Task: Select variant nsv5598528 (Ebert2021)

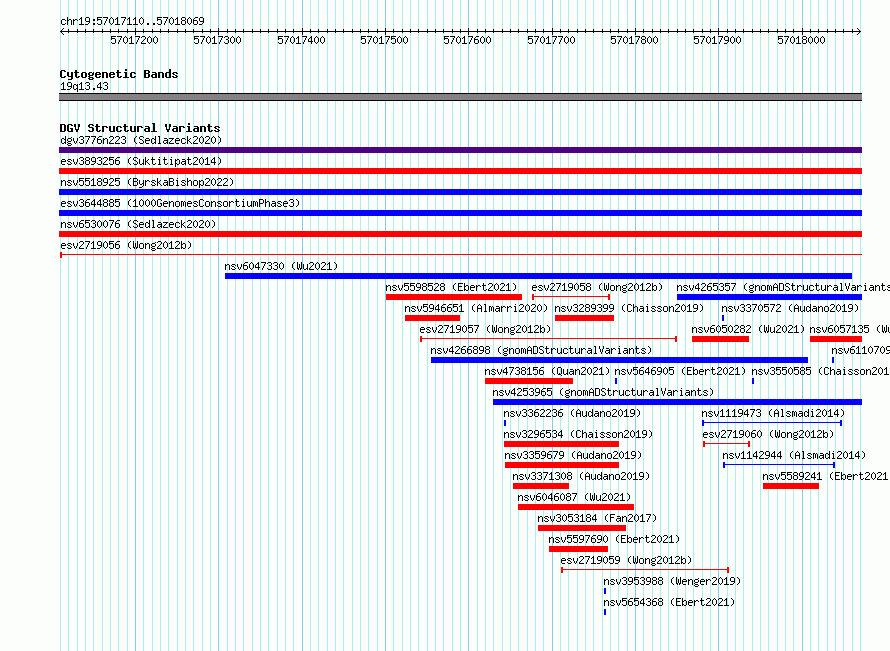Action: 451,287
